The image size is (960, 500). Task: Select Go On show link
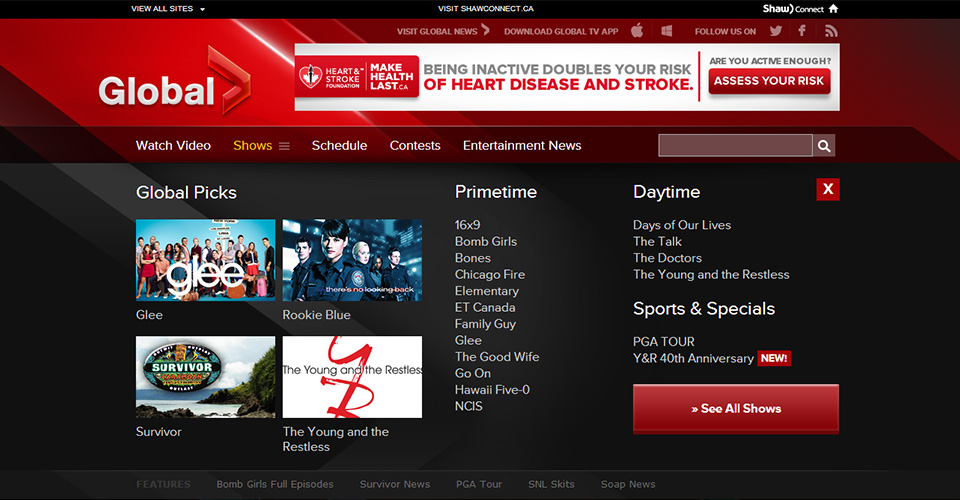point(473,374)
